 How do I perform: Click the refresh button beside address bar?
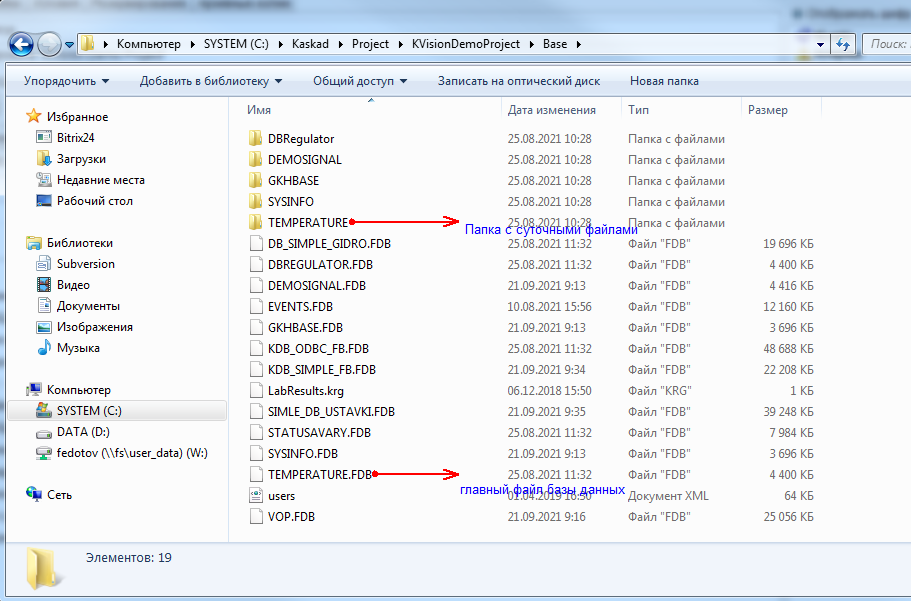pos(842,44)
